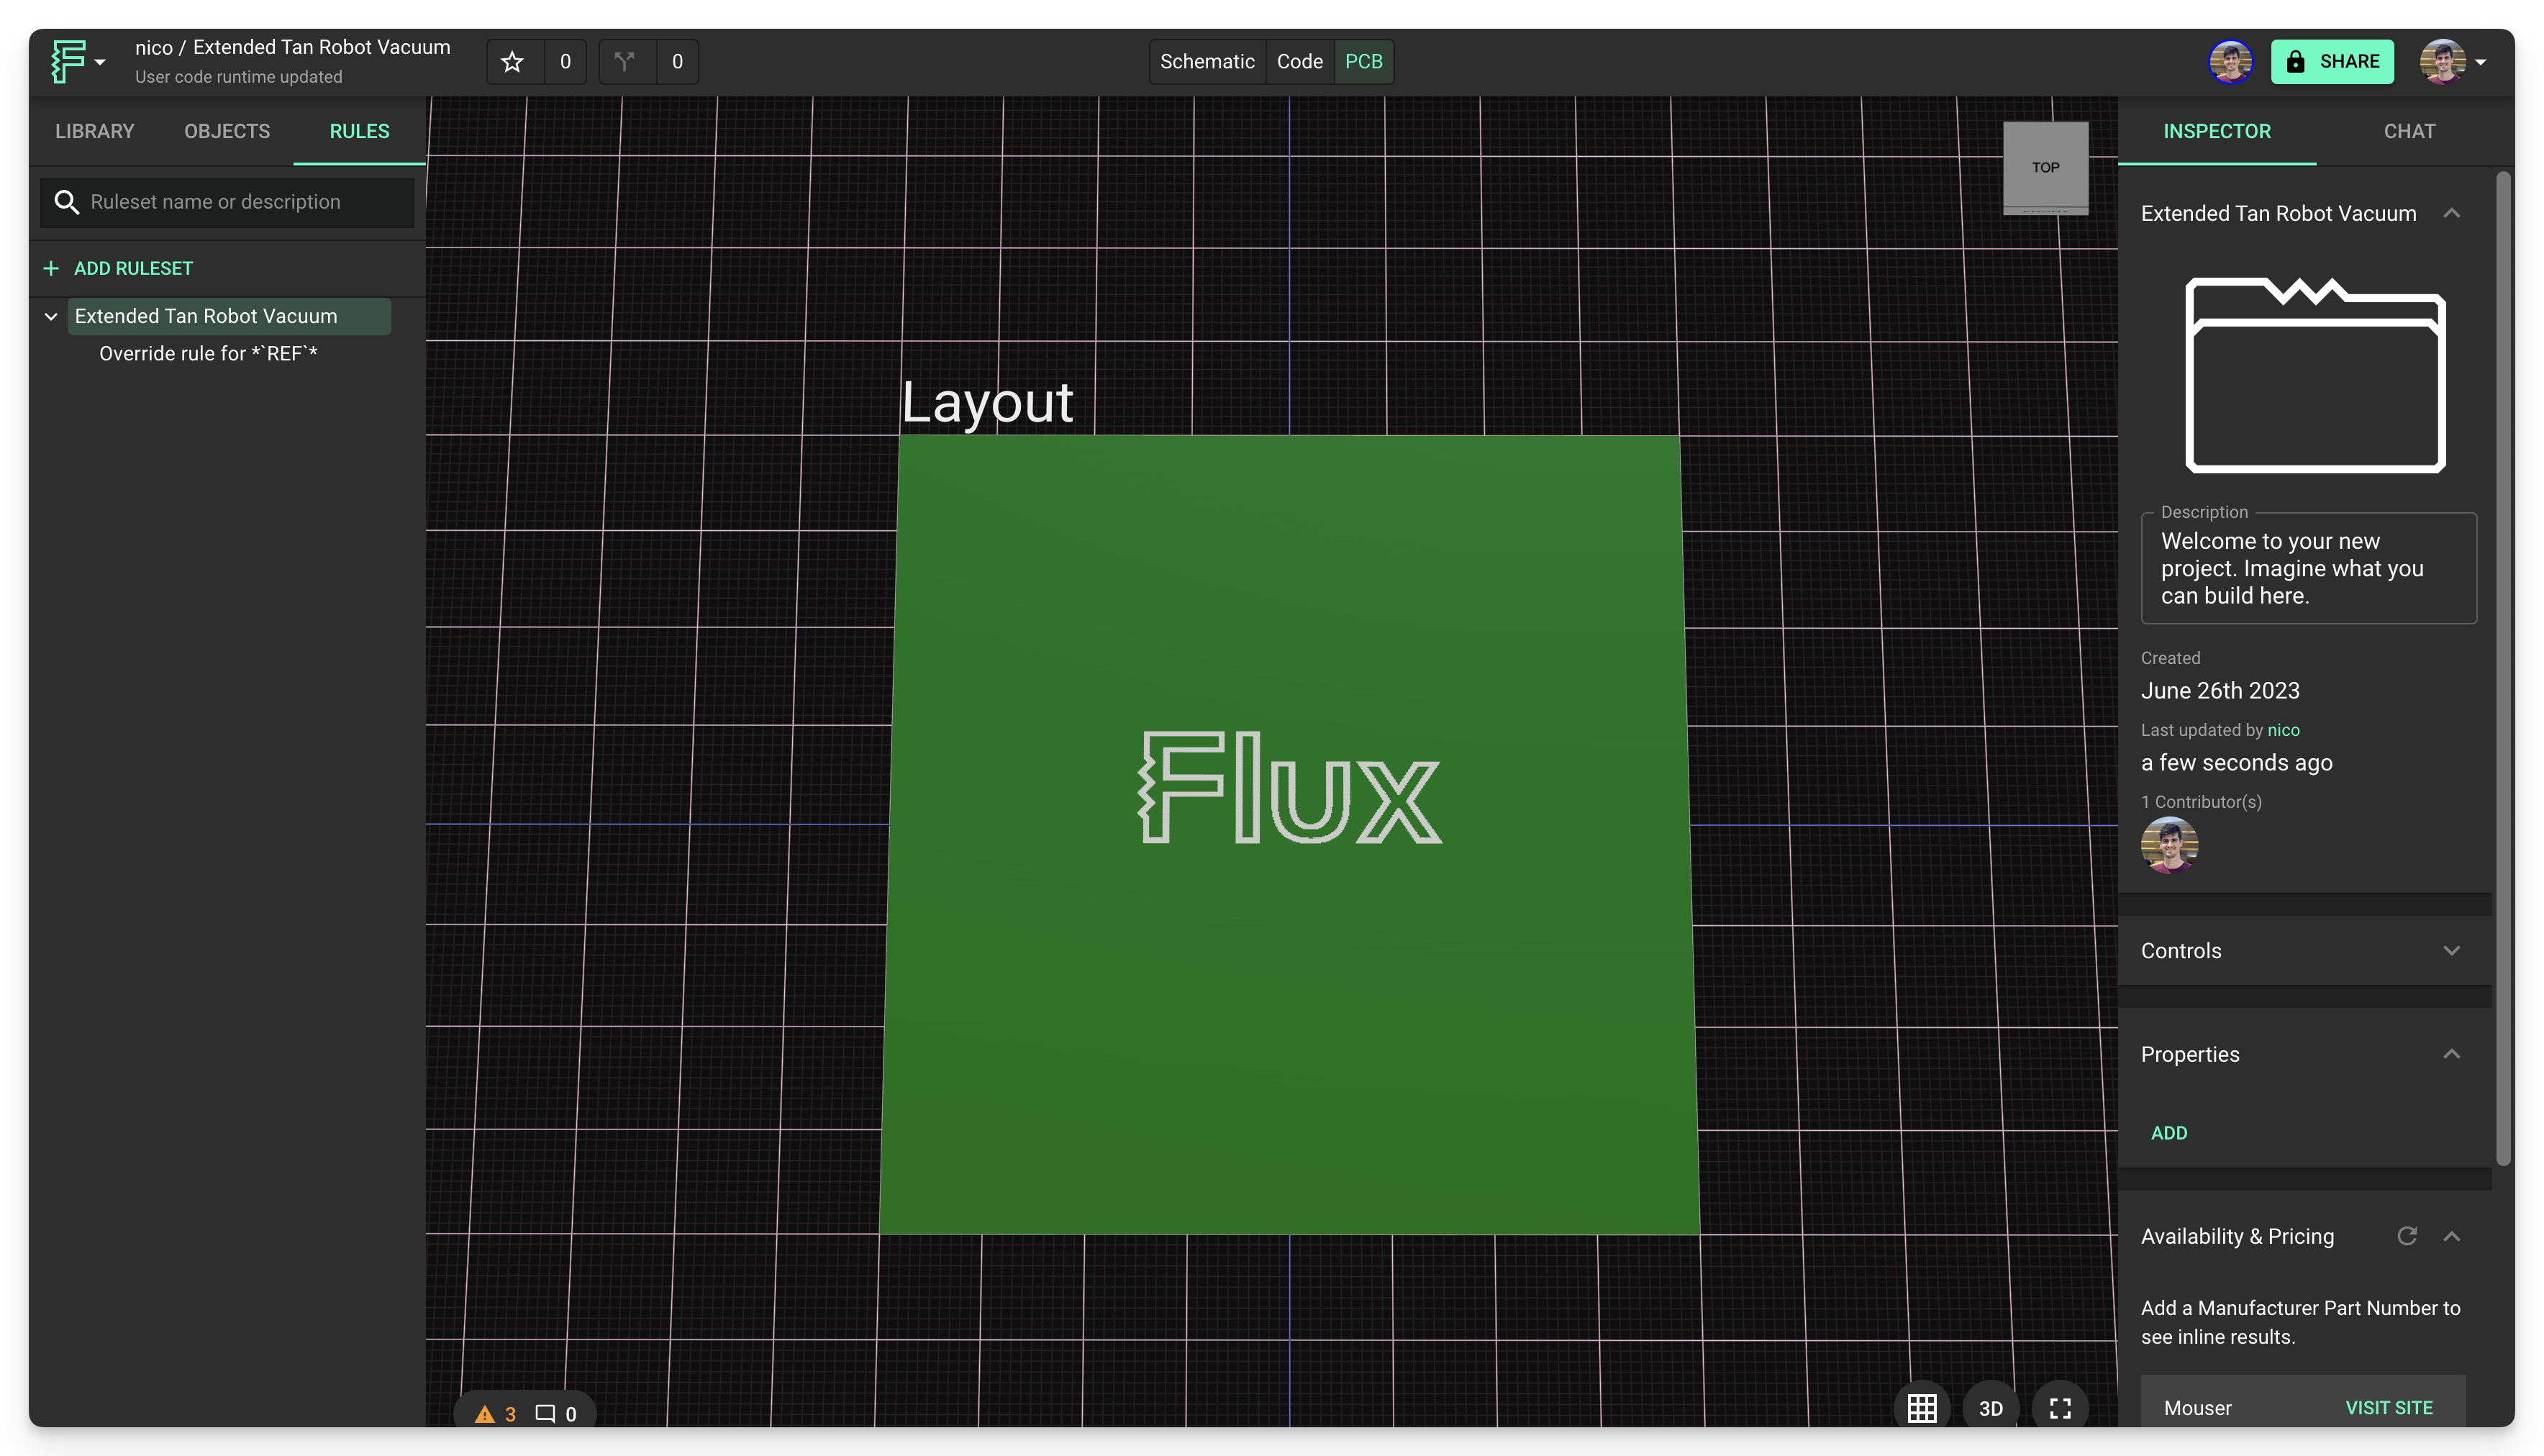
Task: Click the Created date June 26th 2023
Action: tap(2220, 690)
